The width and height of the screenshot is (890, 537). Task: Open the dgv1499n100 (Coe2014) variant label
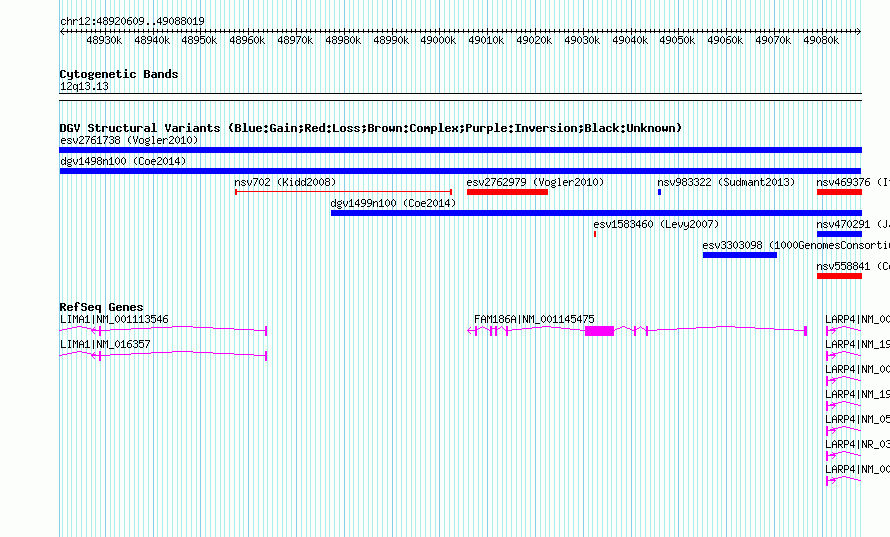[393, 203]
